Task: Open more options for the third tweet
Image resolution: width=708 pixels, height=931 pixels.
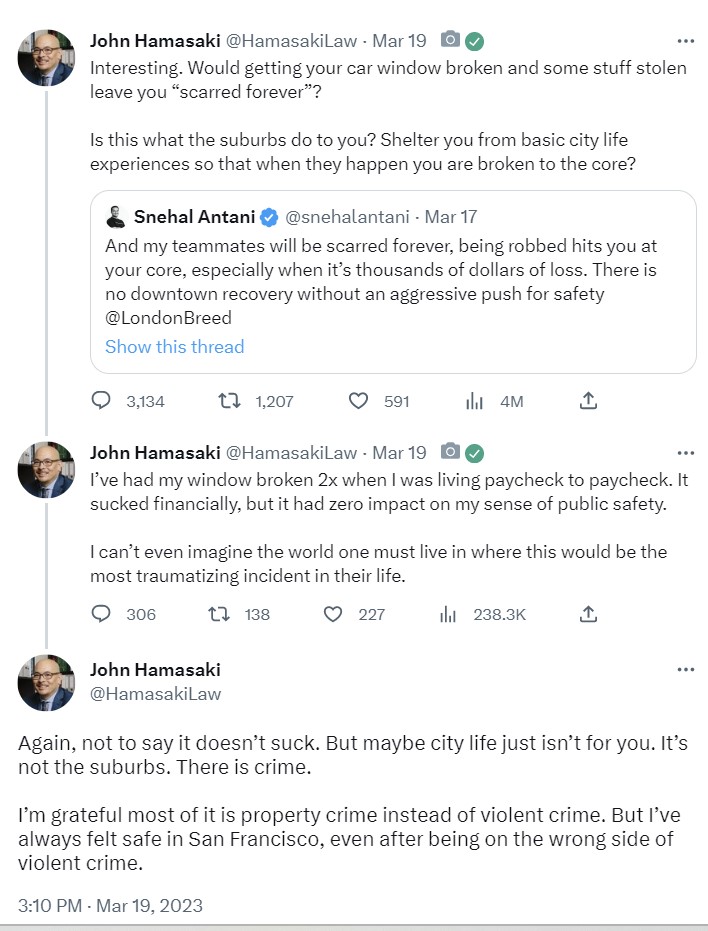Action: tap(685, 669)
